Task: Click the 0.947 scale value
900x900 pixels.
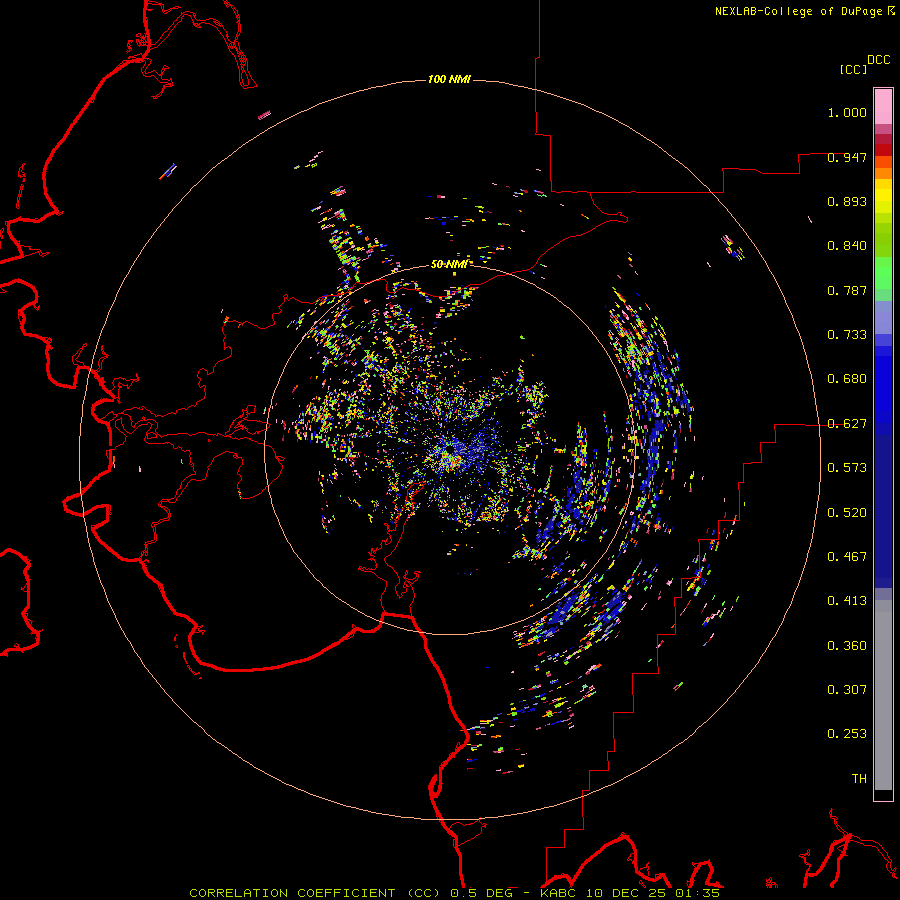Action: (847, 157)
